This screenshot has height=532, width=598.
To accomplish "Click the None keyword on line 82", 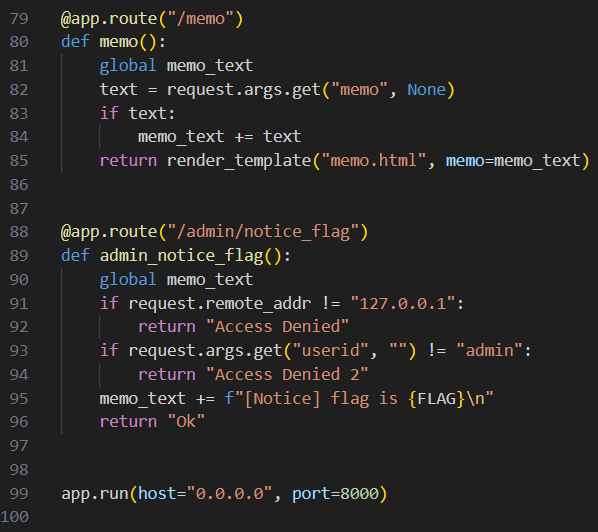I will coord(426,90).
